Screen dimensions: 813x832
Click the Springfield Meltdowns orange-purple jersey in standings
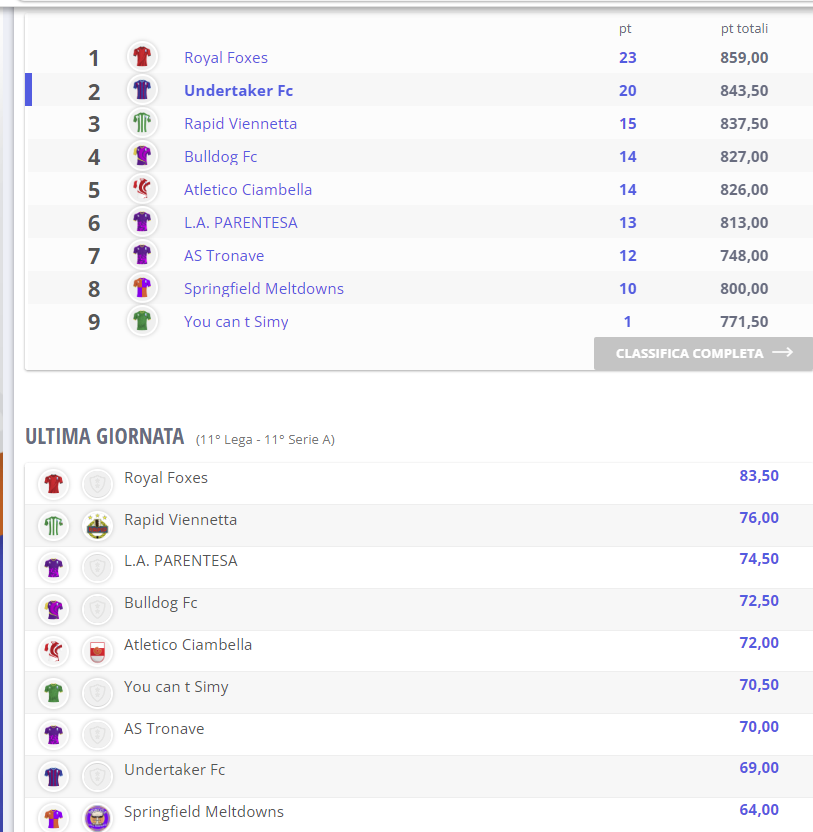[x=142, y=288]
